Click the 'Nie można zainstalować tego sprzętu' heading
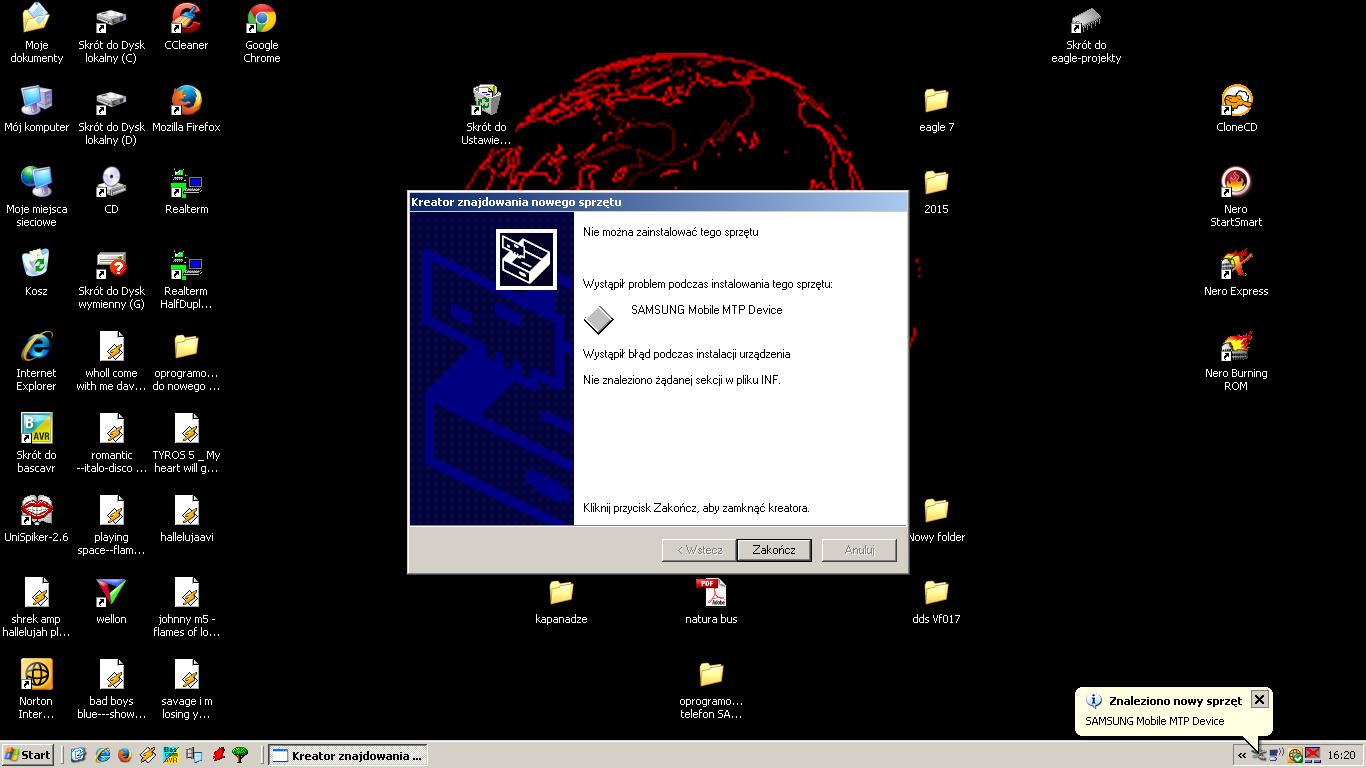 (670, 232)
